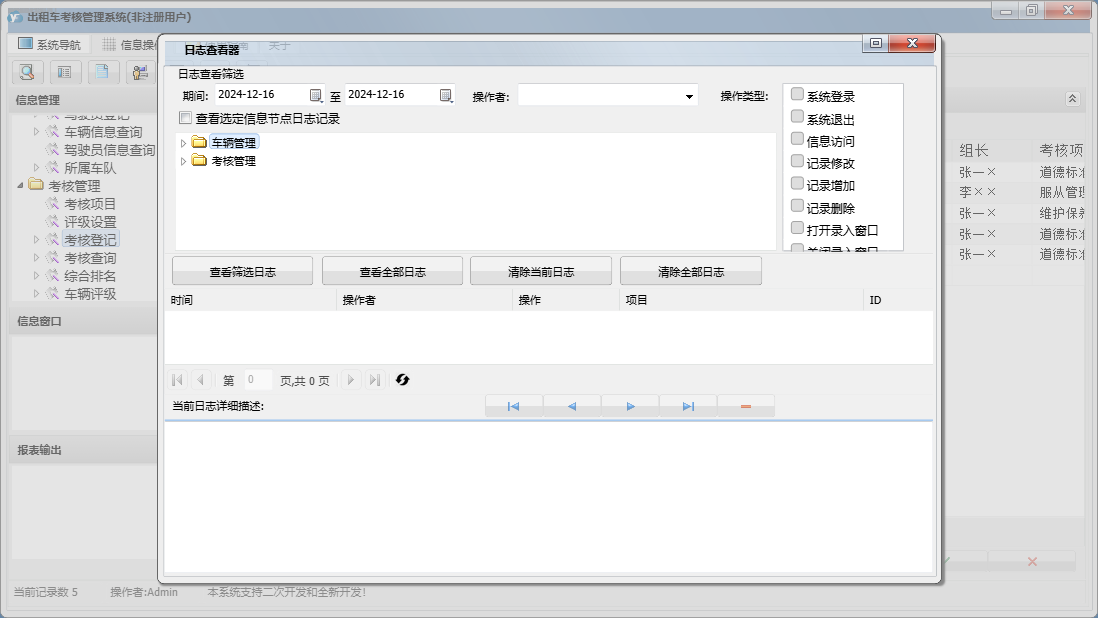Check the 系统登录 operation type
Screen dimensions: 1098x618
pyautogui.click(x=797, y=94)
